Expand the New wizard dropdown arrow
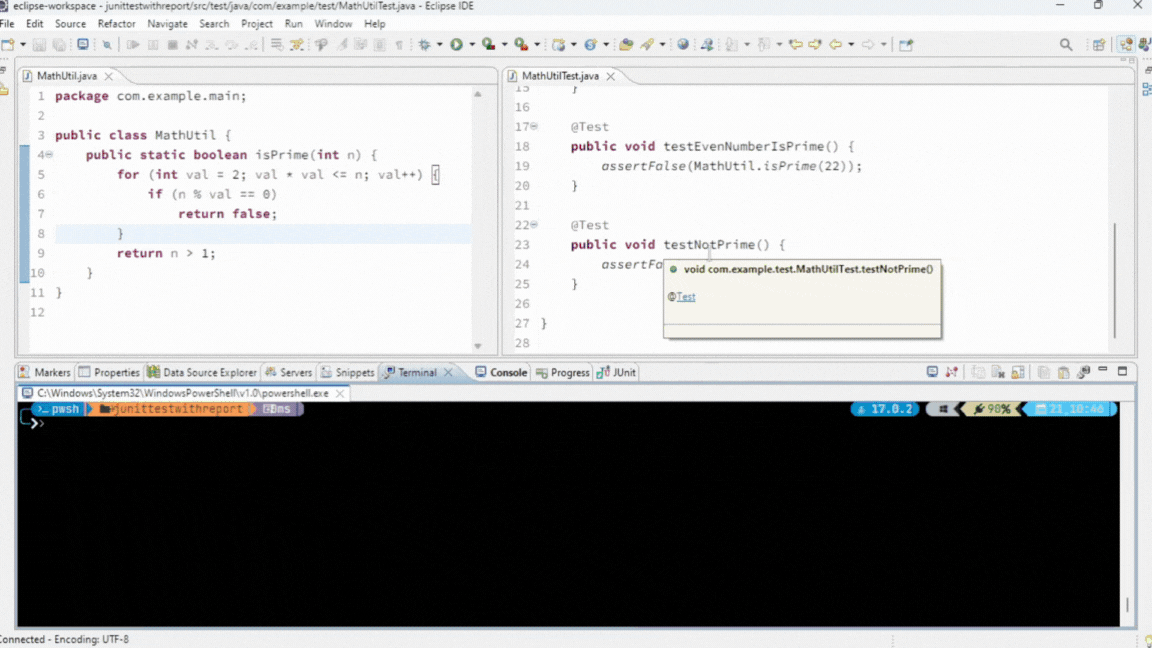This screenshot has width=1152, height=648. click(22, 44)
